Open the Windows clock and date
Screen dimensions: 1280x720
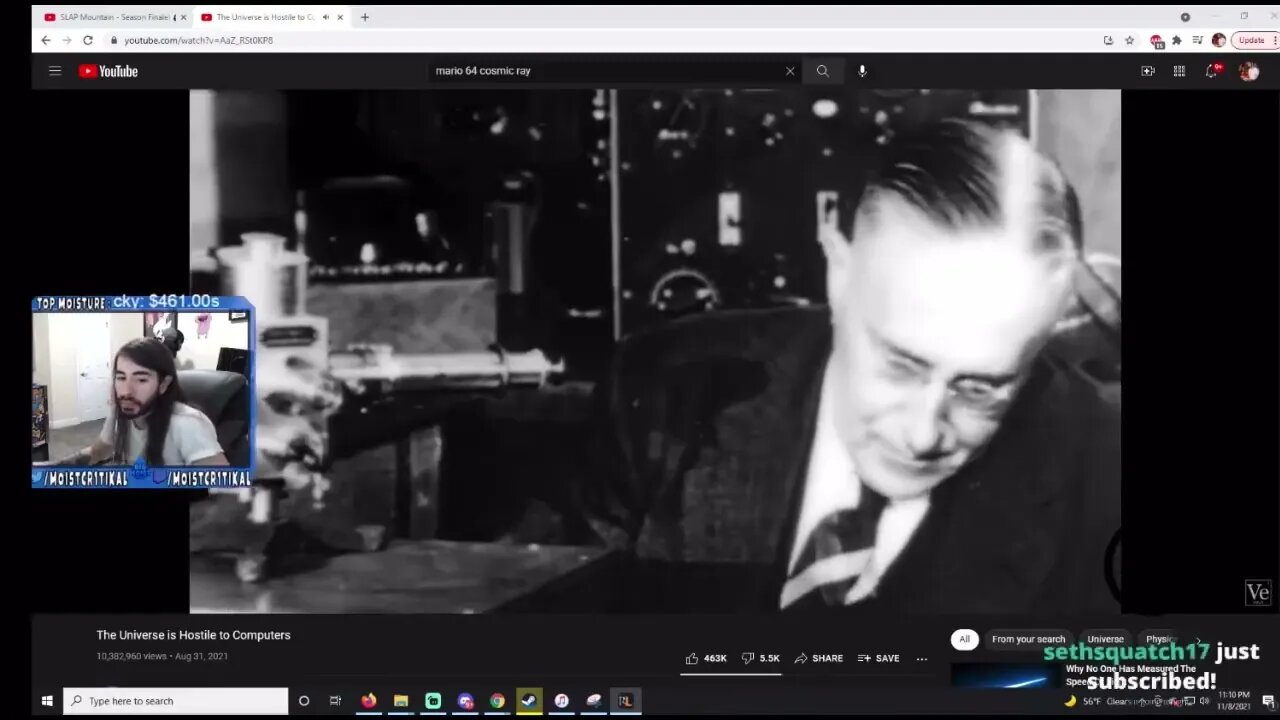click(x=1233, y=701)
